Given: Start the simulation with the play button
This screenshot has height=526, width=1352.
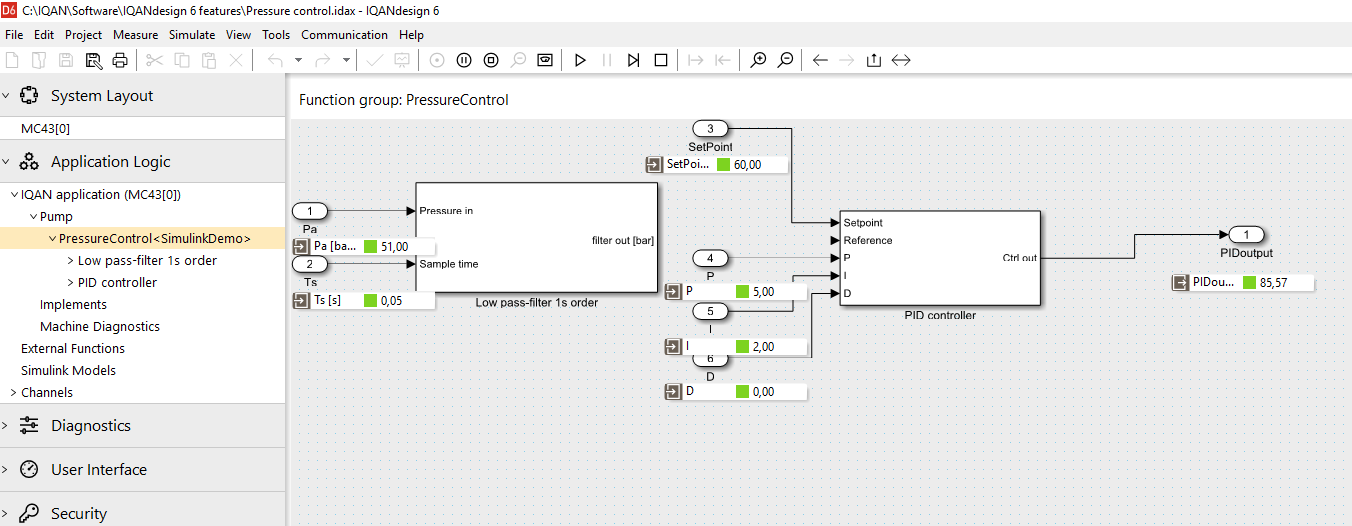Looking at the screenshot, I should click(x=580, y=60).
